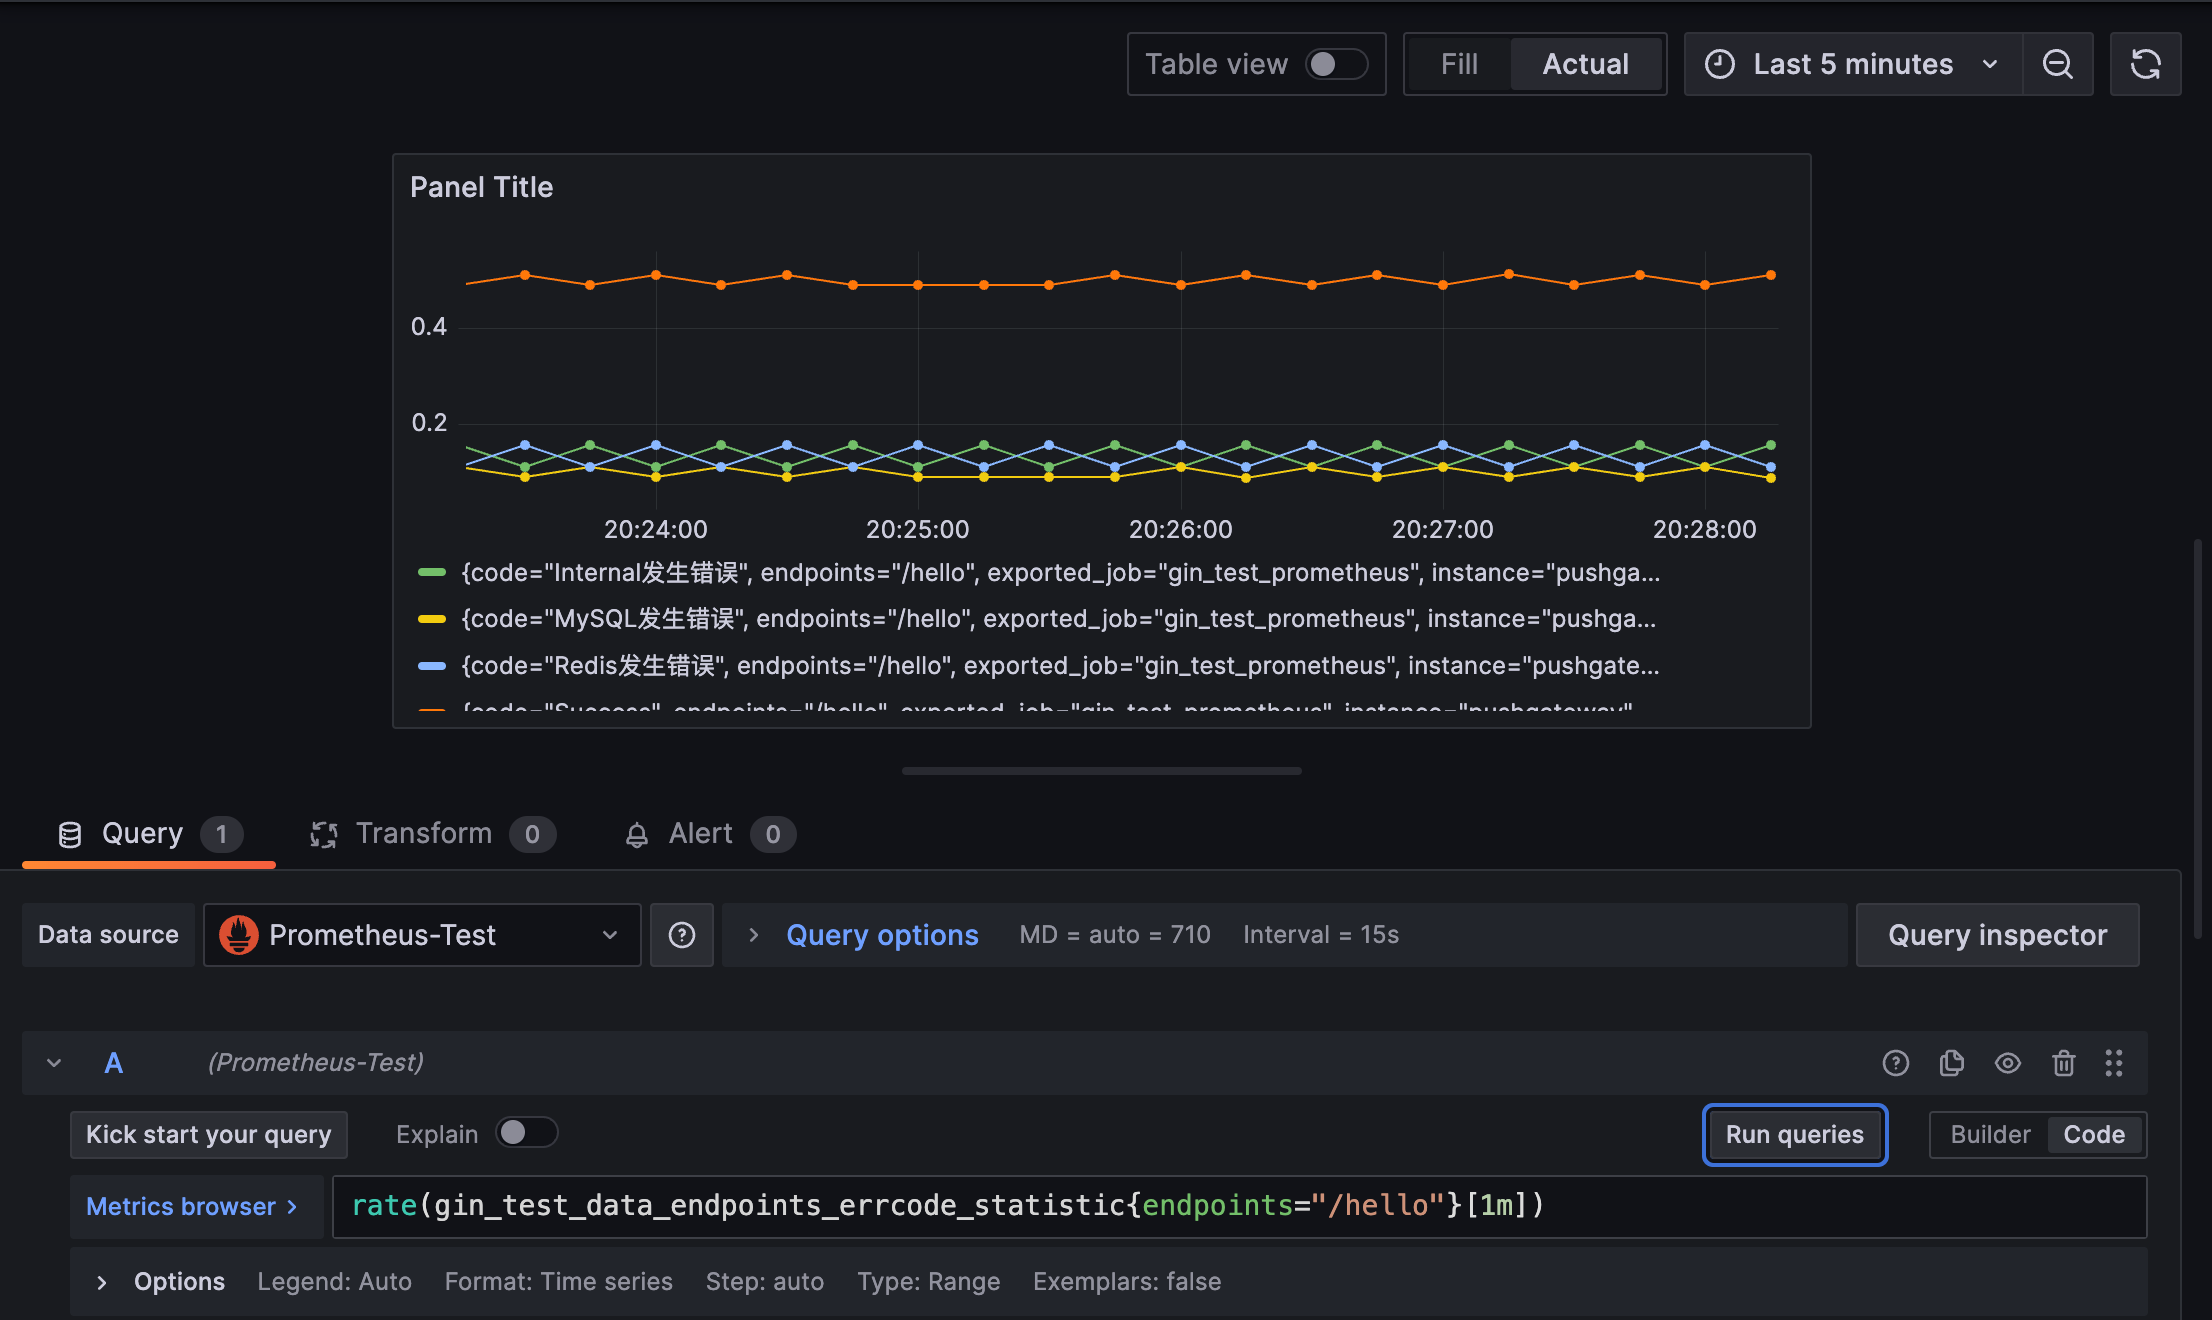Click the Type: Range text

[928, 1282]
